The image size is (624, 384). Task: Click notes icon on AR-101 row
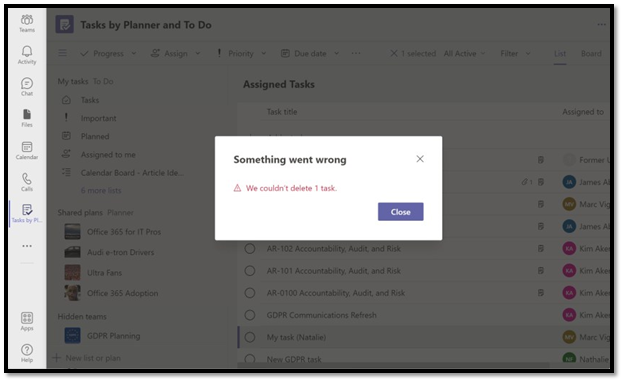point(540,271)
